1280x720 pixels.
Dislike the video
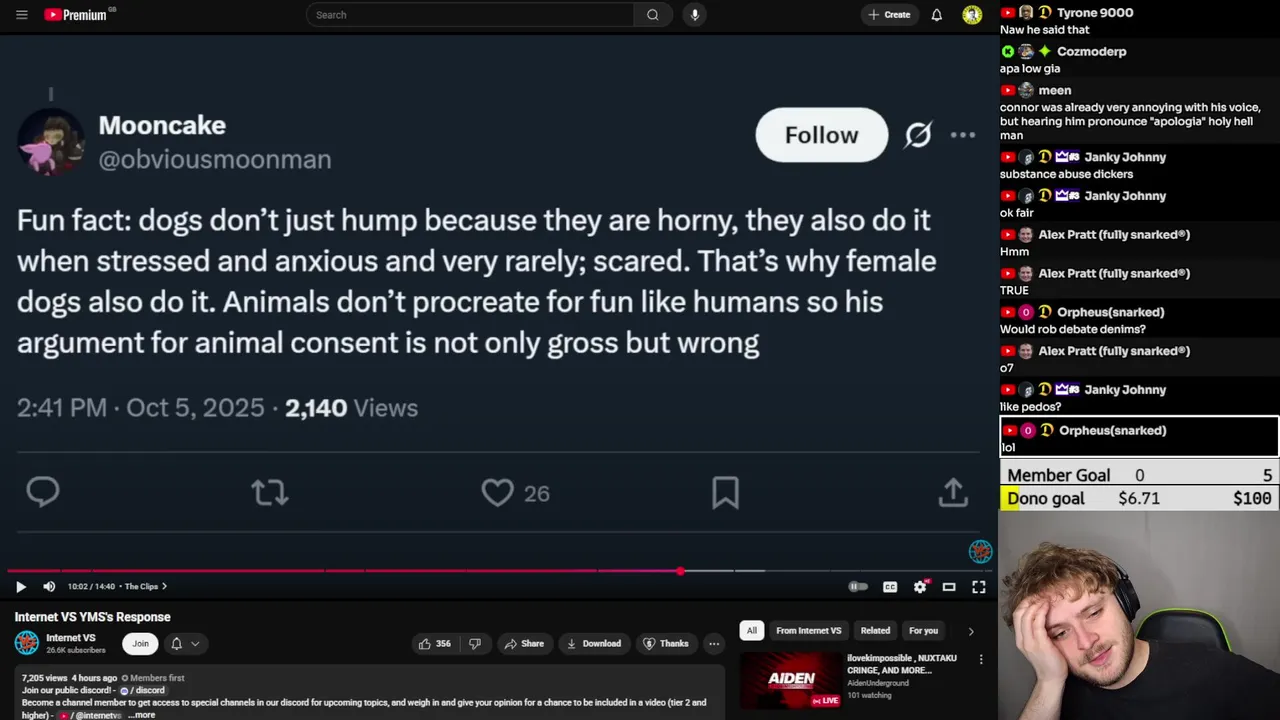tap(475, 644)
